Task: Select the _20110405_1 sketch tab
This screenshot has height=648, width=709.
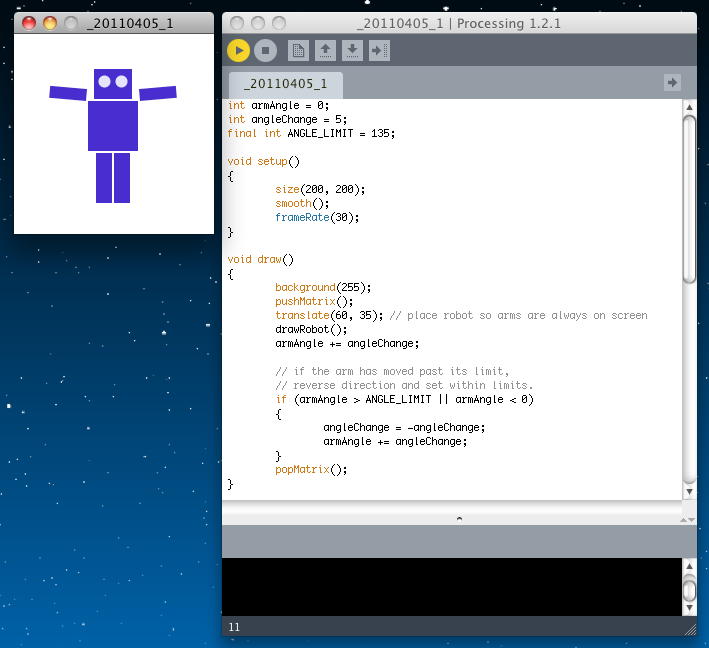Action: point(285,84)
